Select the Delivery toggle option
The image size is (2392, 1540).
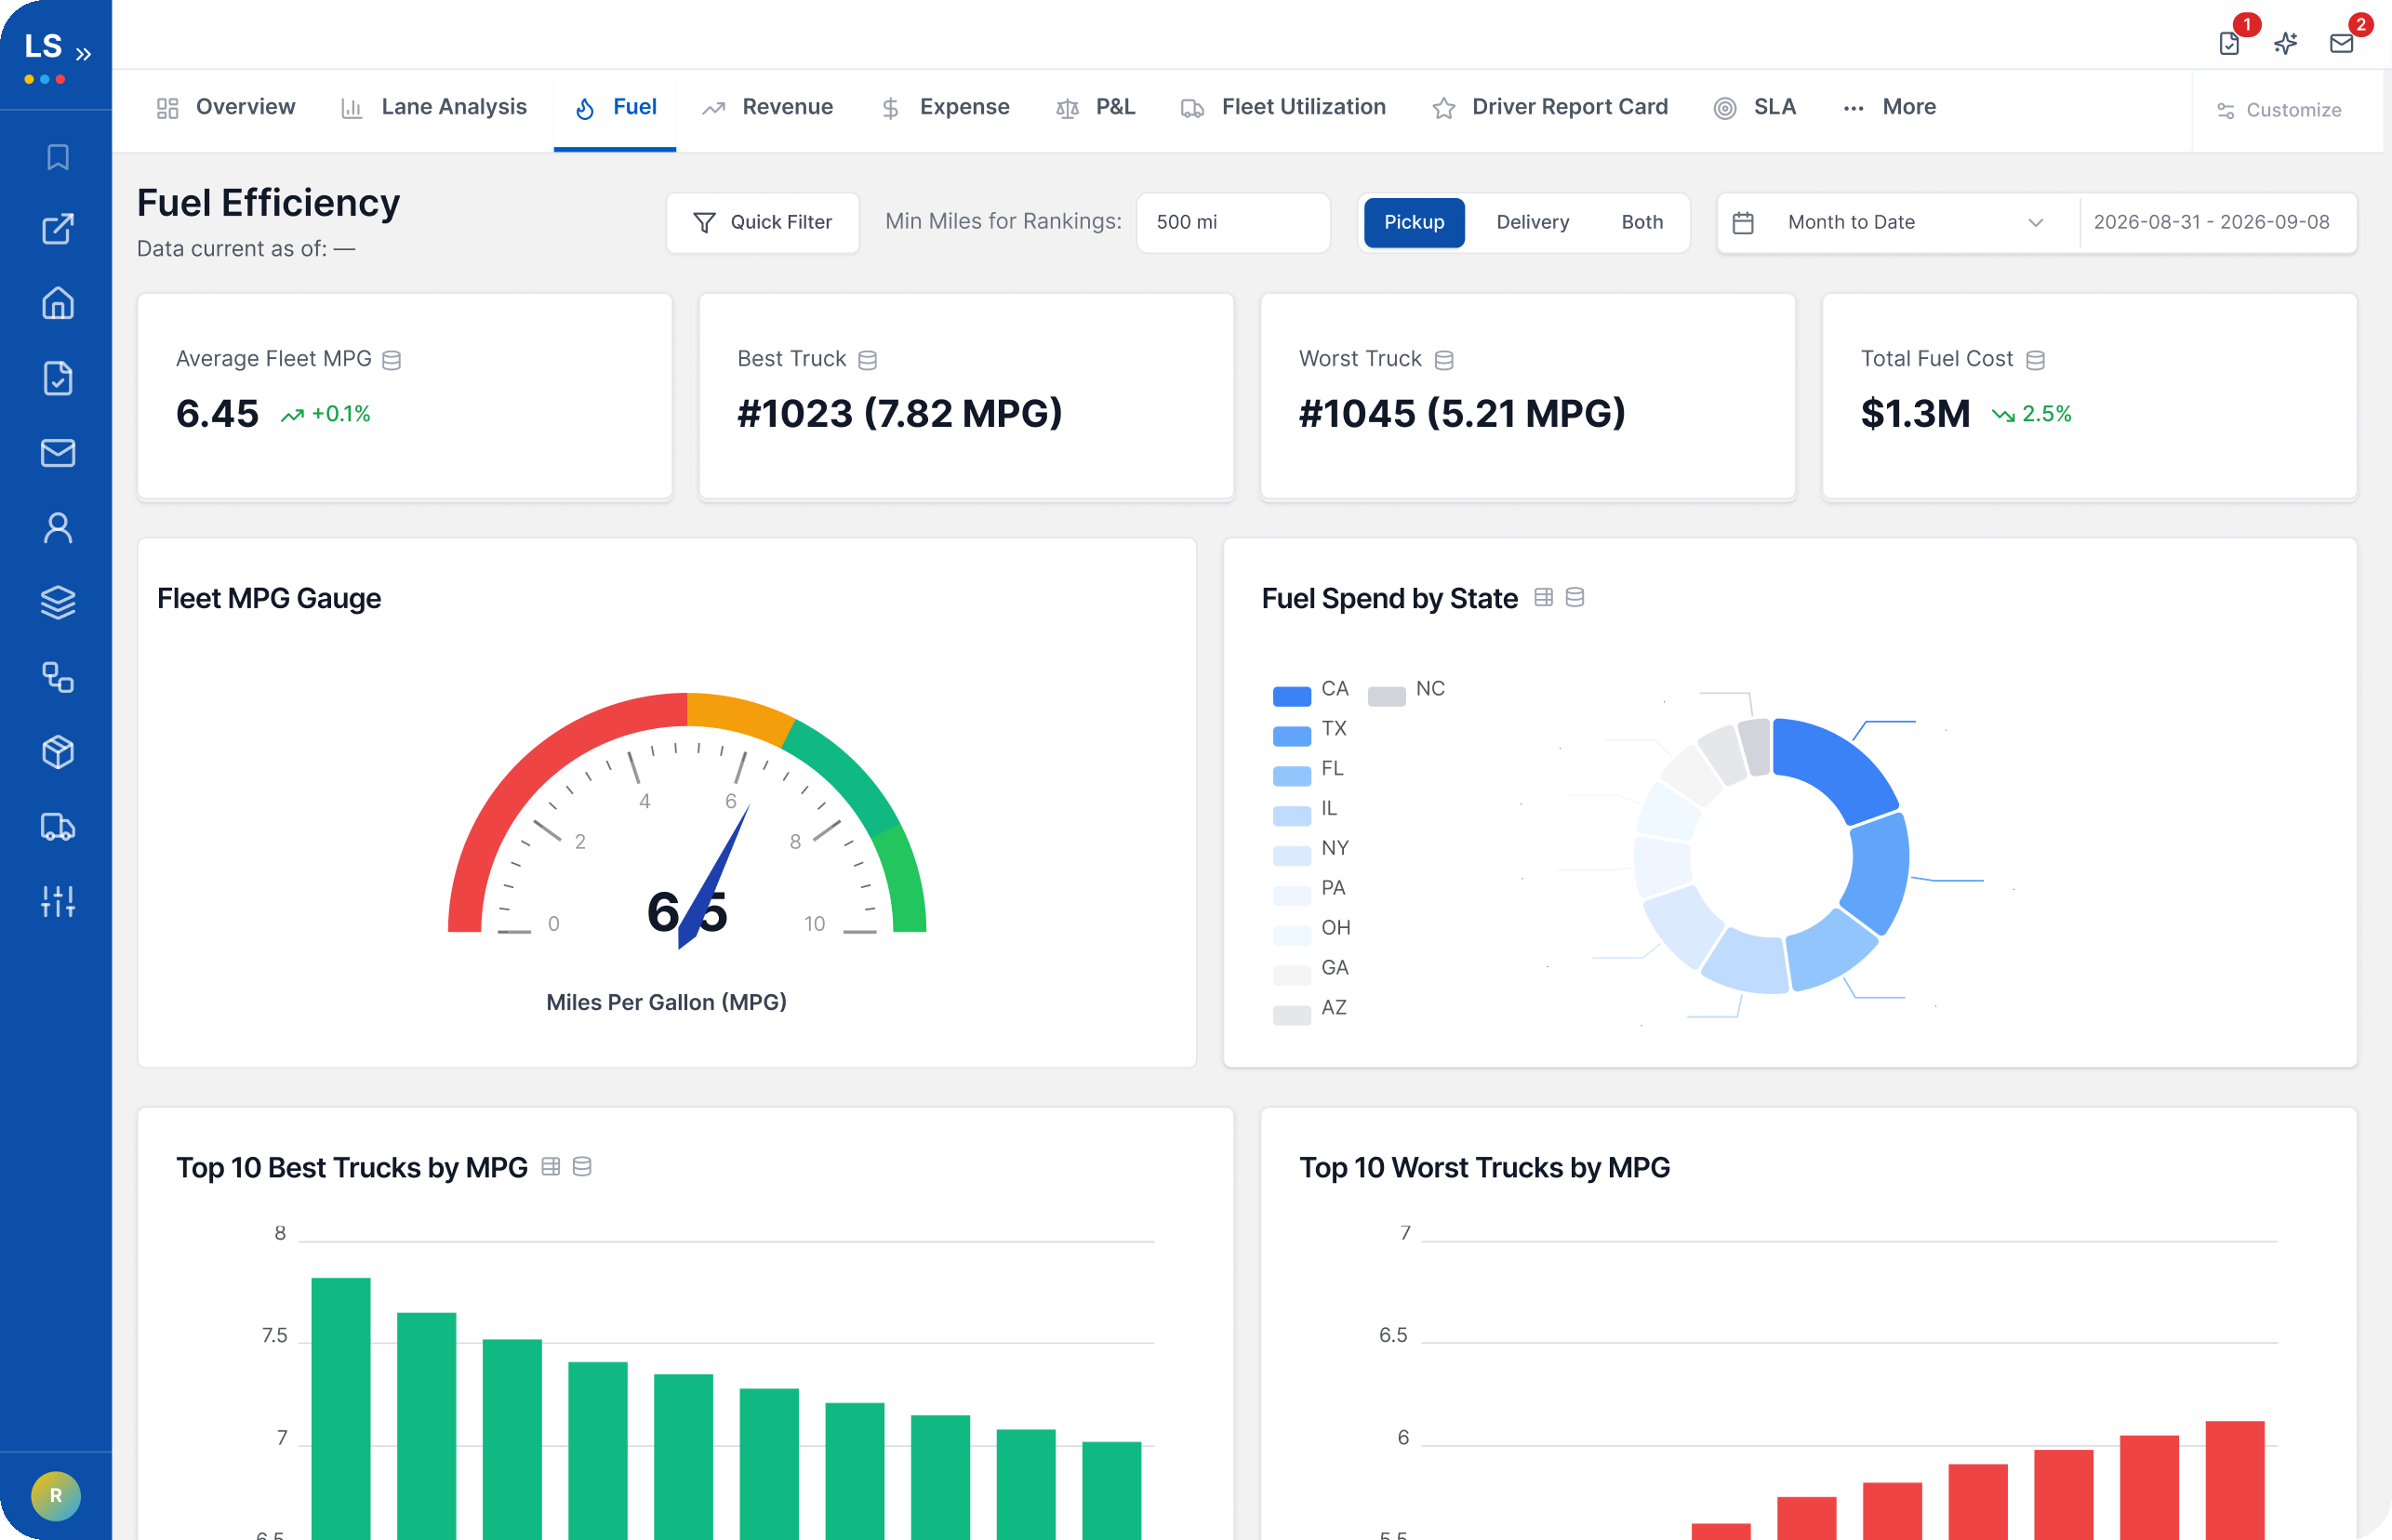tap(1532, 222)
